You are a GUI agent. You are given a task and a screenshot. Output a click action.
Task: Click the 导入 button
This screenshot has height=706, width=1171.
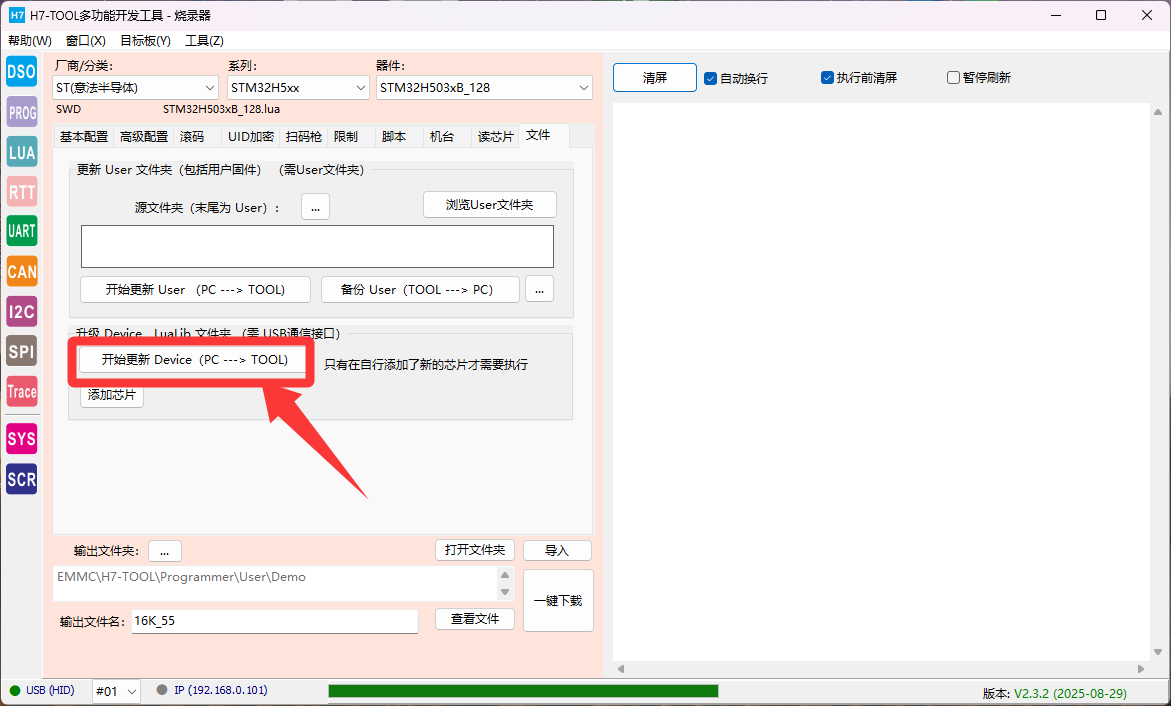(x=557, y=551)
